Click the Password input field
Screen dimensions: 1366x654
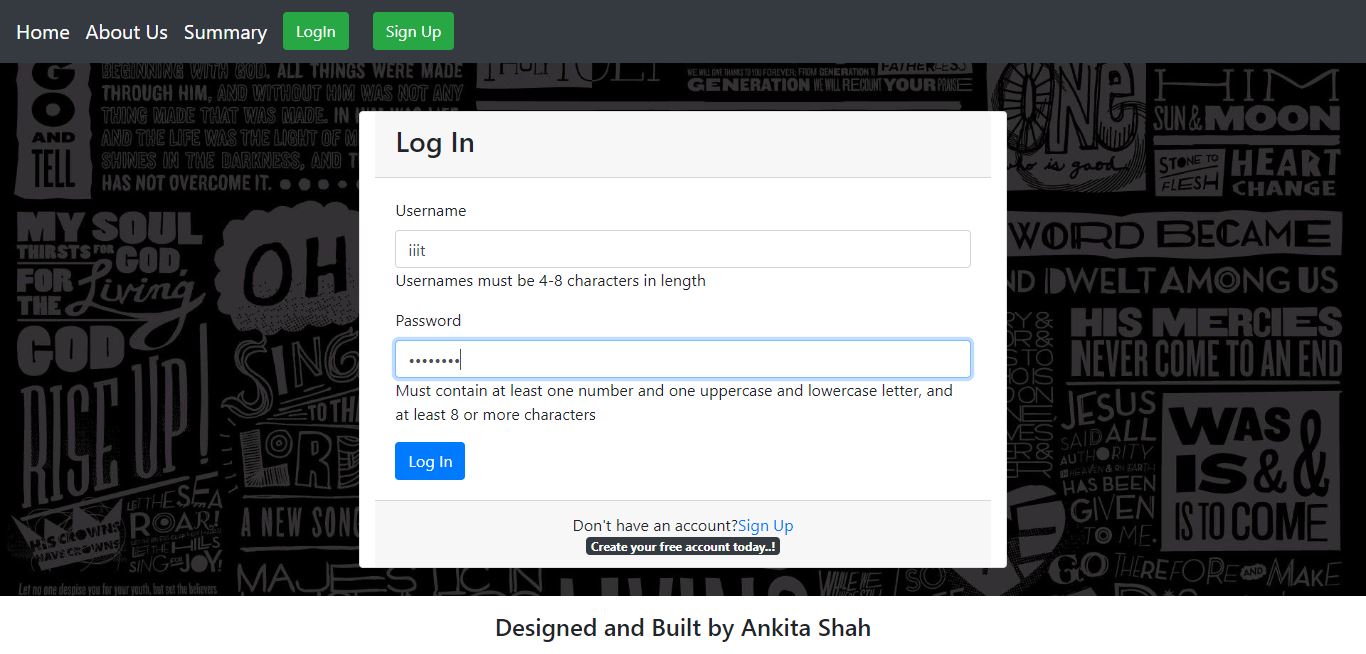683,358
